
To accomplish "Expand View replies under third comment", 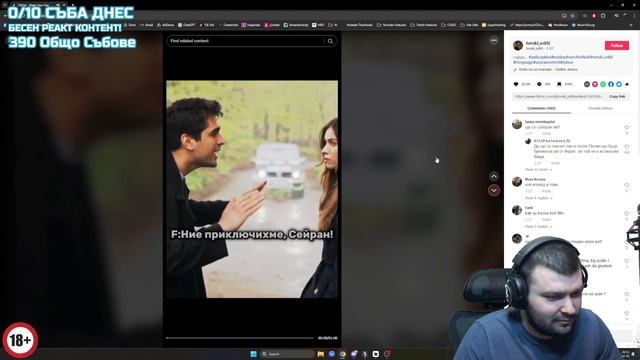I will [x=538, y=227].
